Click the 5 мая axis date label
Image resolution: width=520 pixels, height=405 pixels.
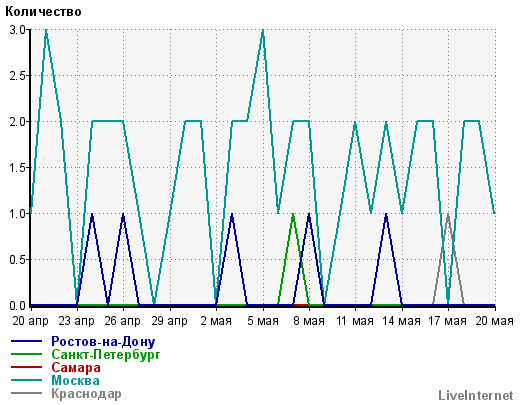pyautogui.click(x=263, y=321)
